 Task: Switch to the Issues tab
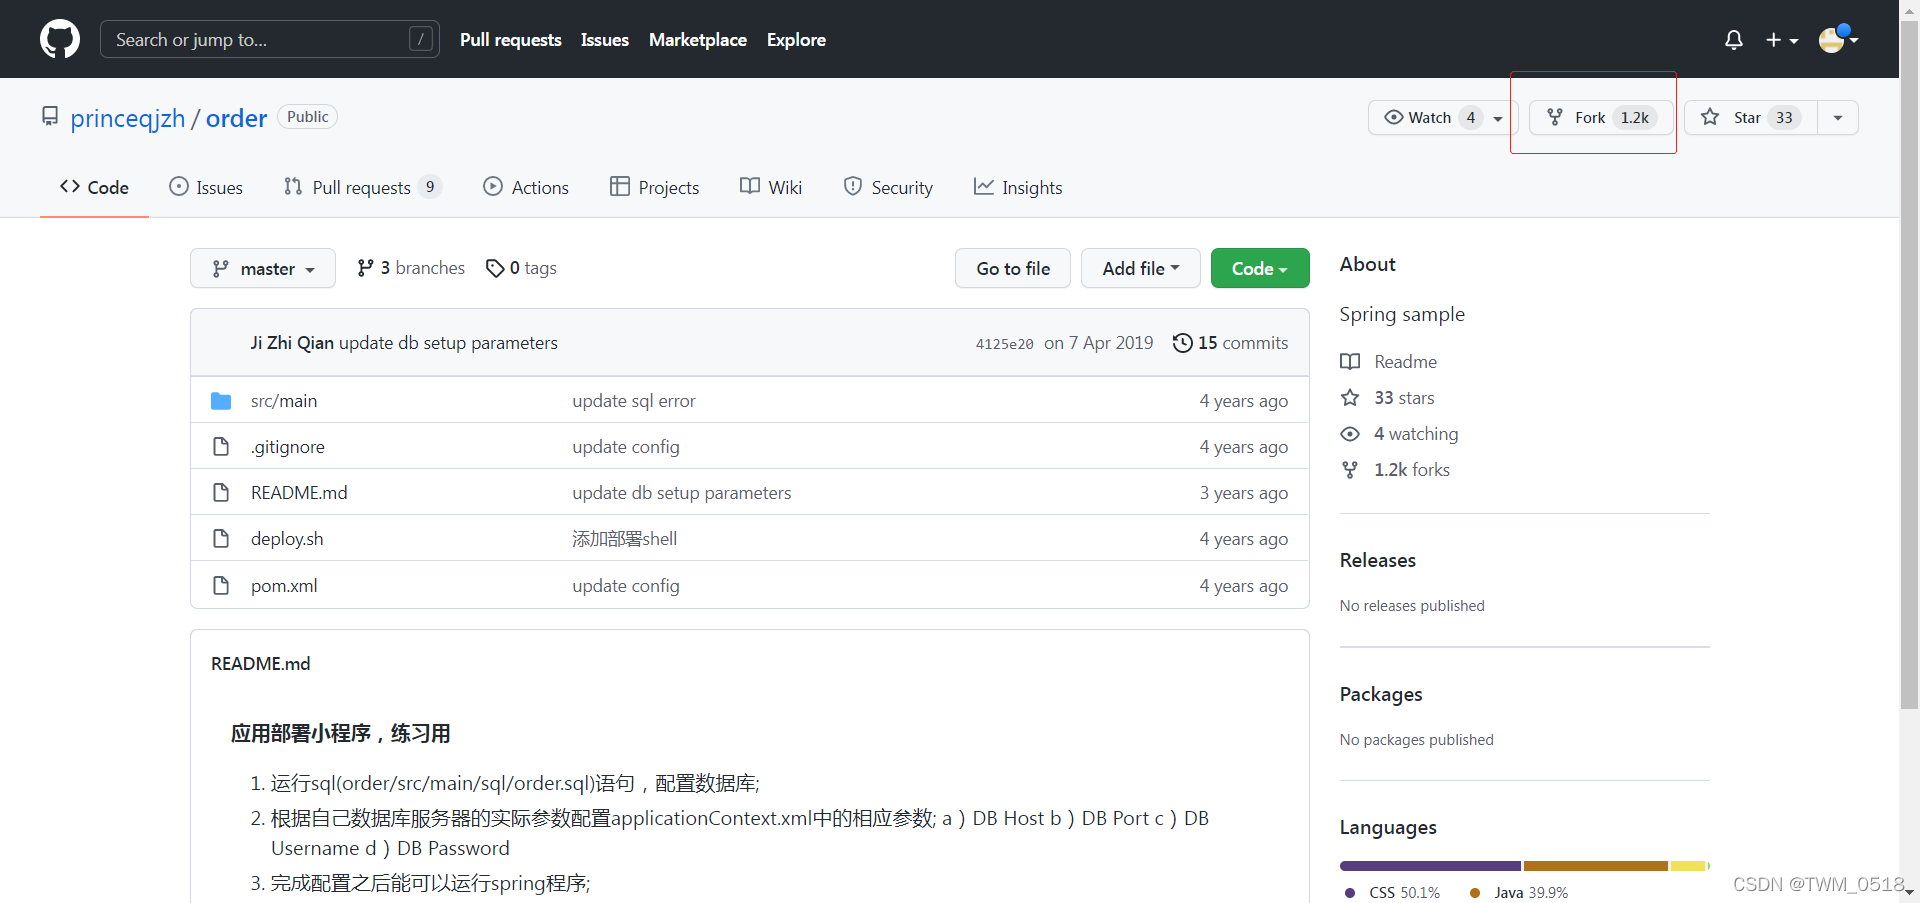pos(206,187)
